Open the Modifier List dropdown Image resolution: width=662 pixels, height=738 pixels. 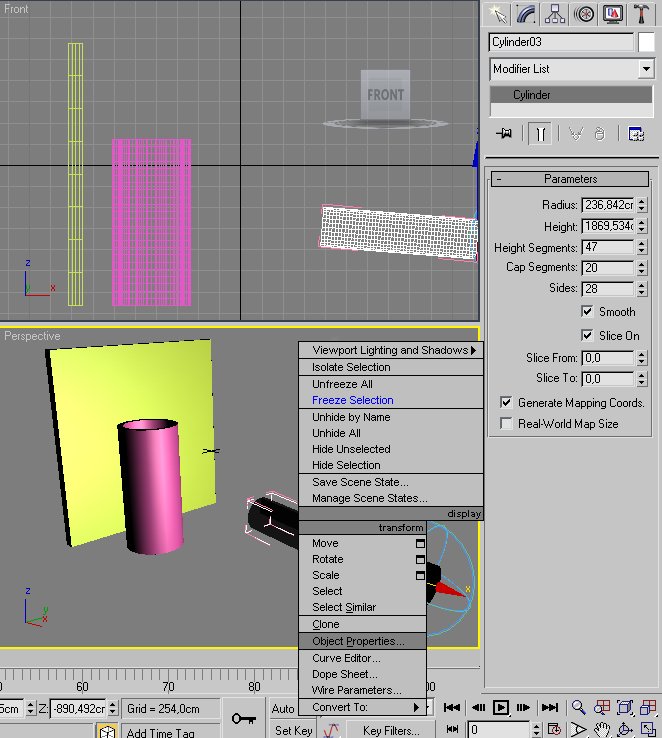point(646,69)
